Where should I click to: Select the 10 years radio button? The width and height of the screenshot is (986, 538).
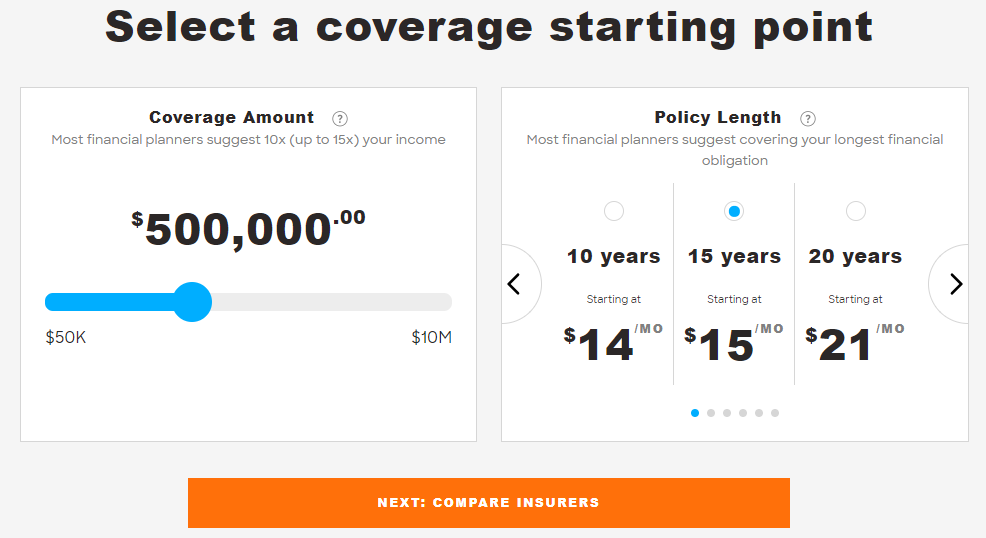[x=614, y=211]
